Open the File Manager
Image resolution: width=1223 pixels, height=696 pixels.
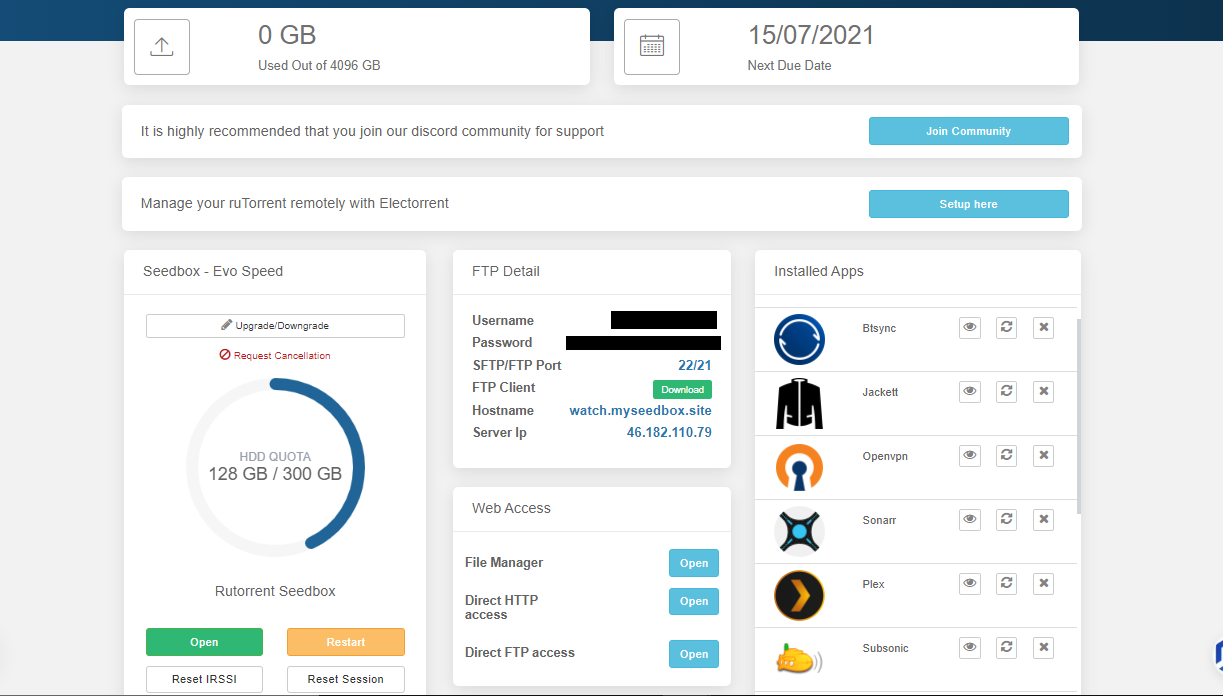(693, 563)
